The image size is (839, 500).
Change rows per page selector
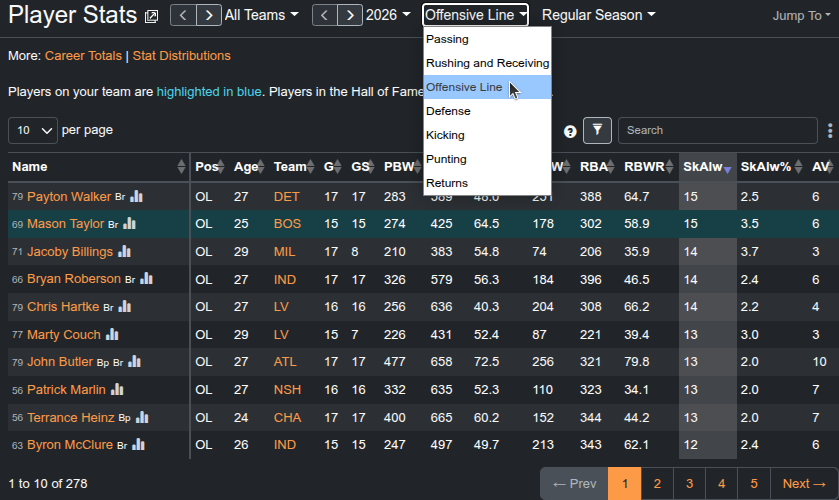click(33, 130)
